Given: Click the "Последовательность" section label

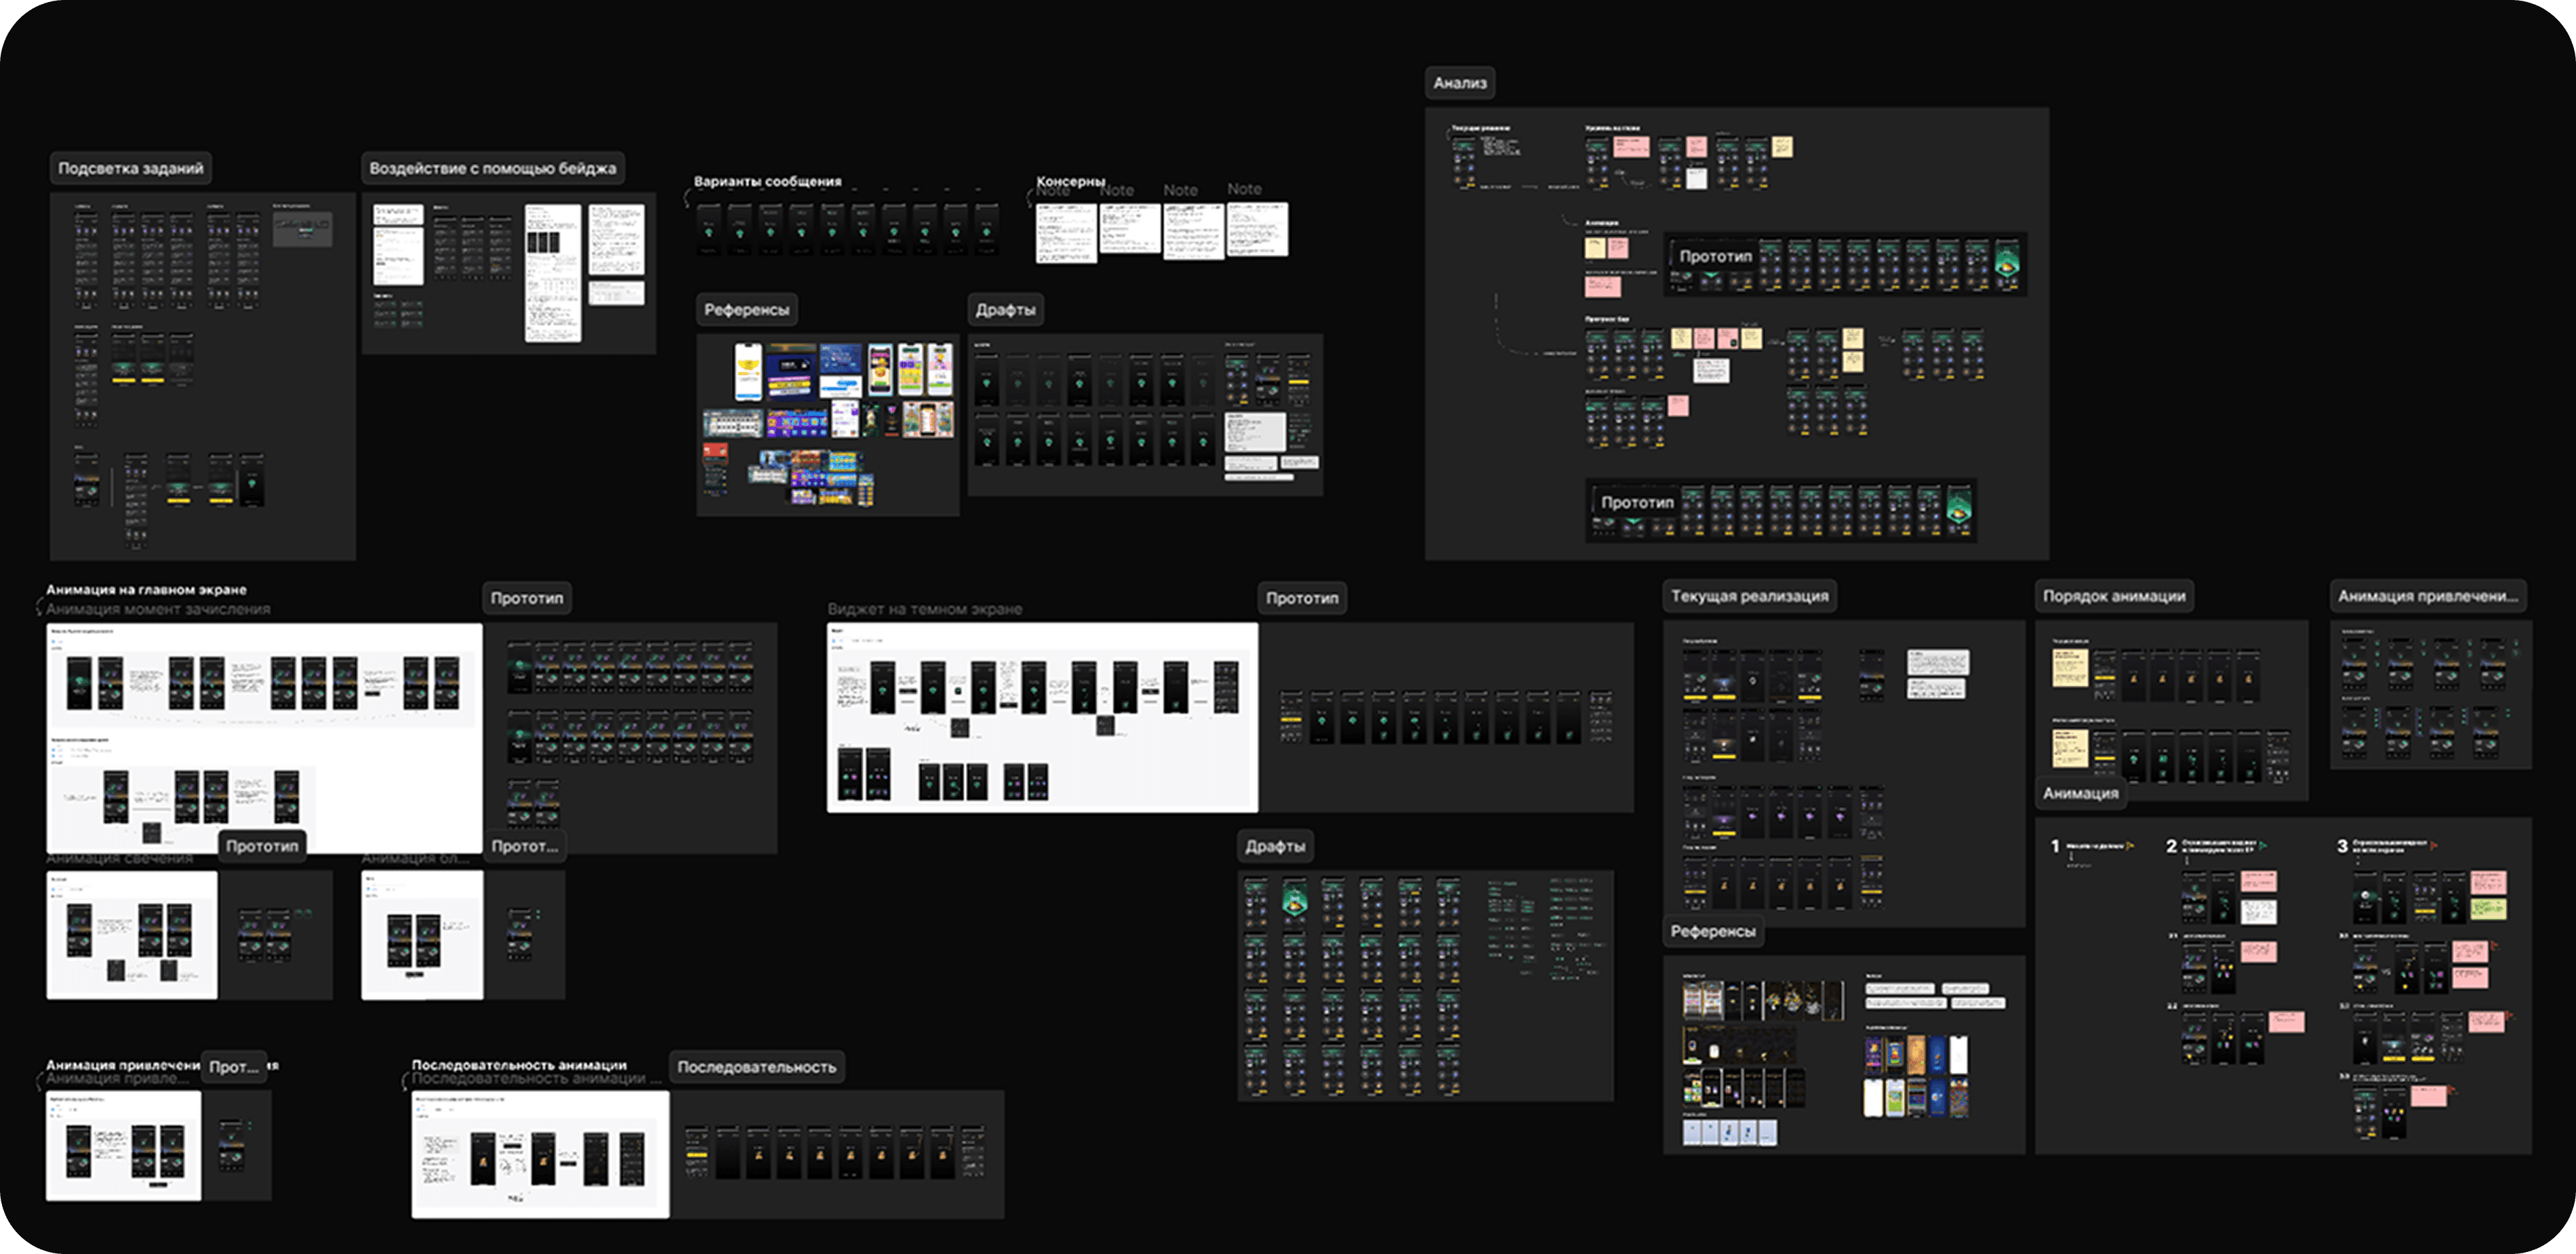Looking at the screenshot, I should click(756, 1067).
